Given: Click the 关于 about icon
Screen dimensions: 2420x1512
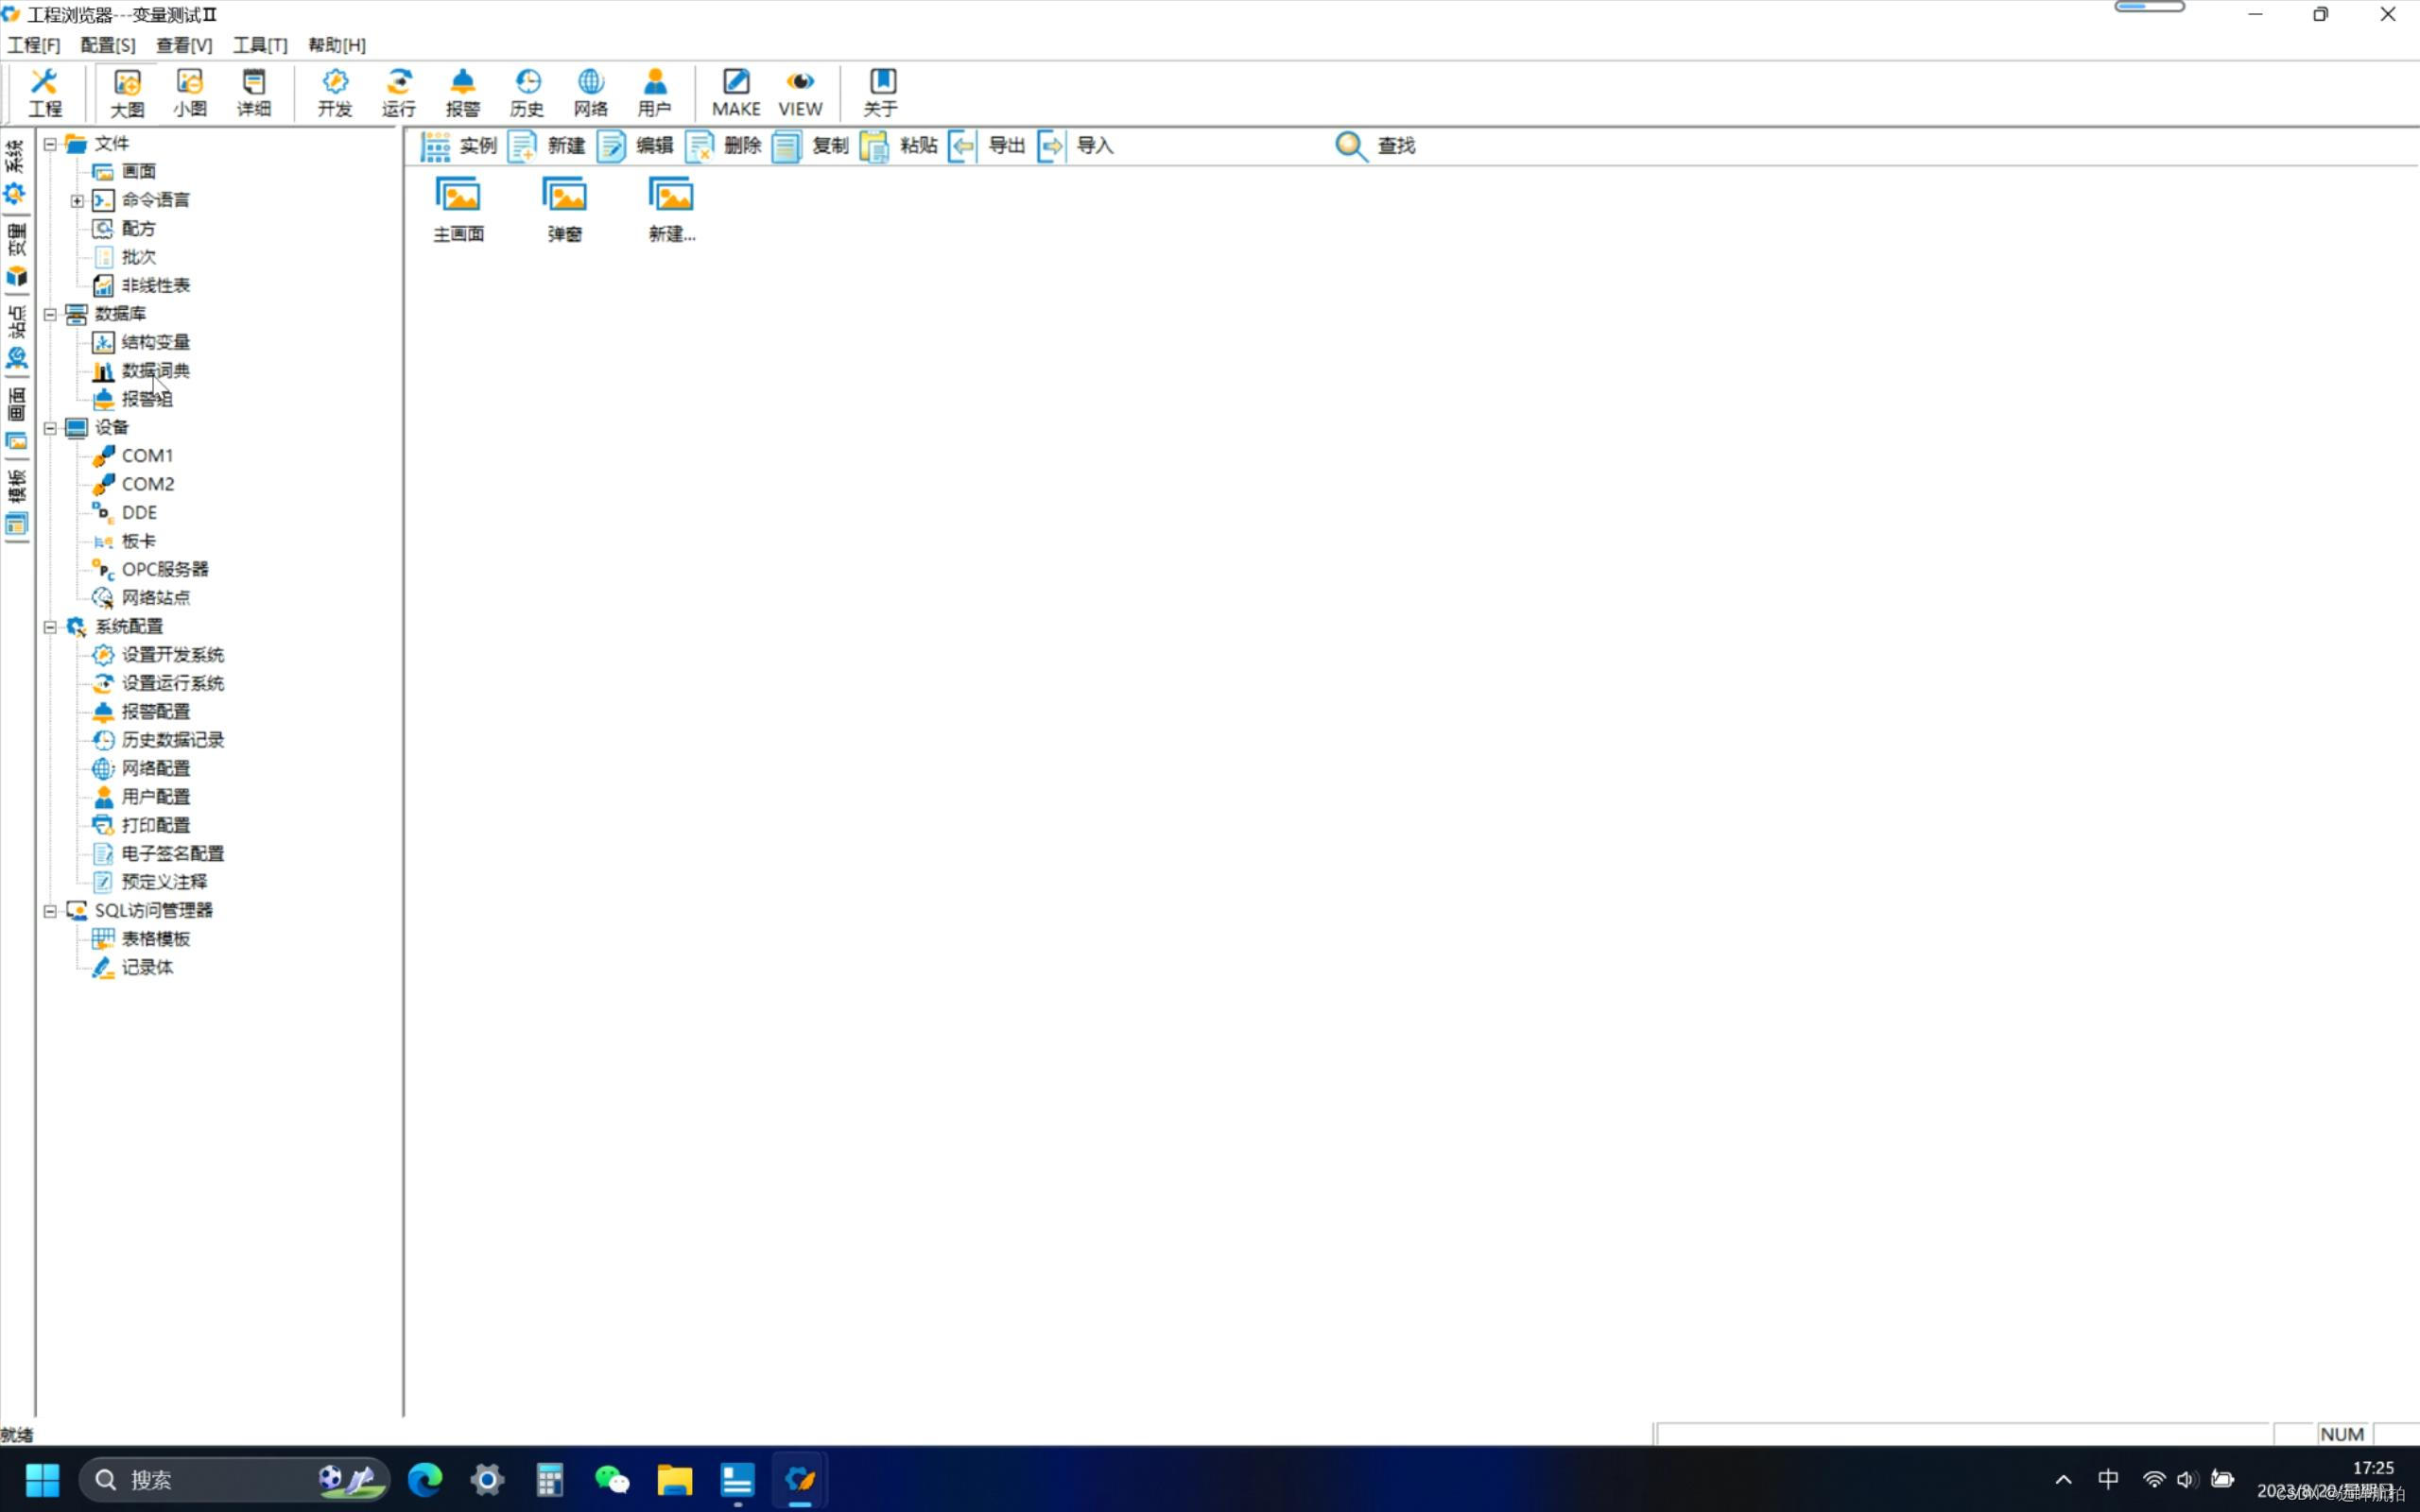Looking at the screenshot, I should click(881, 92).
